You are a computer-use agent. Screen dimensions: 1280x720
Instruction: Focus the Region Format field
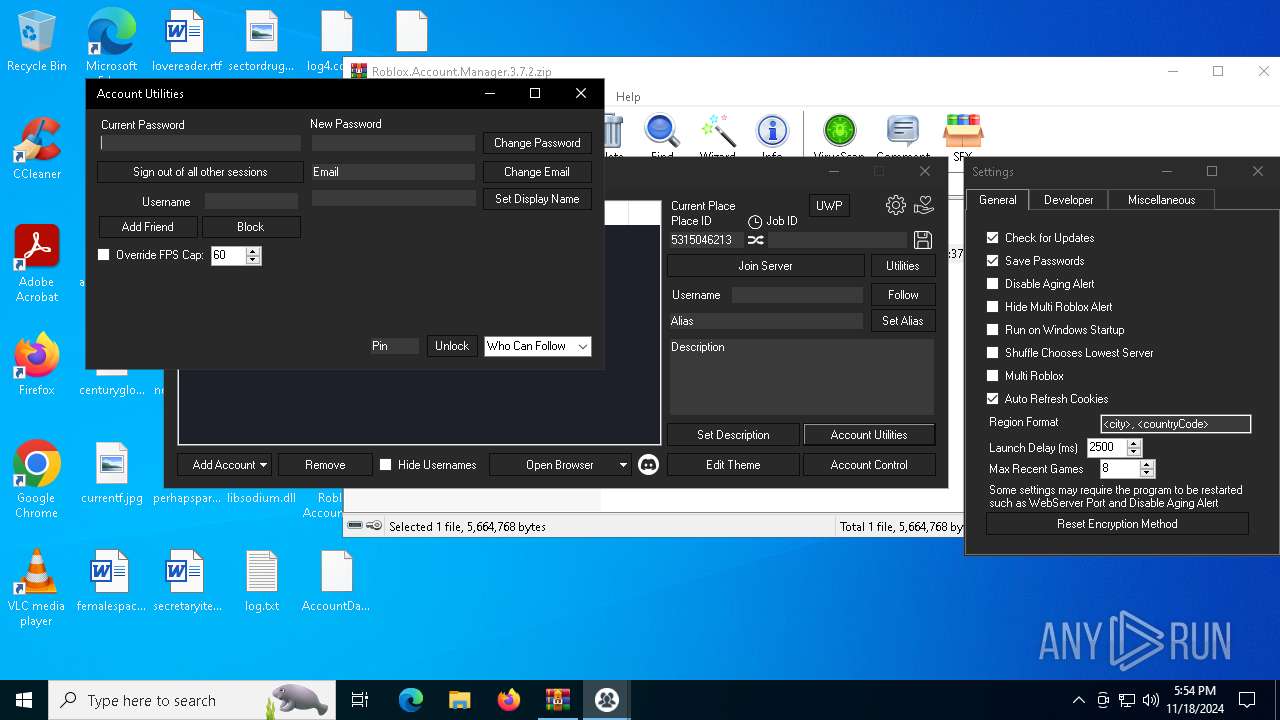tap(1176, 424)
